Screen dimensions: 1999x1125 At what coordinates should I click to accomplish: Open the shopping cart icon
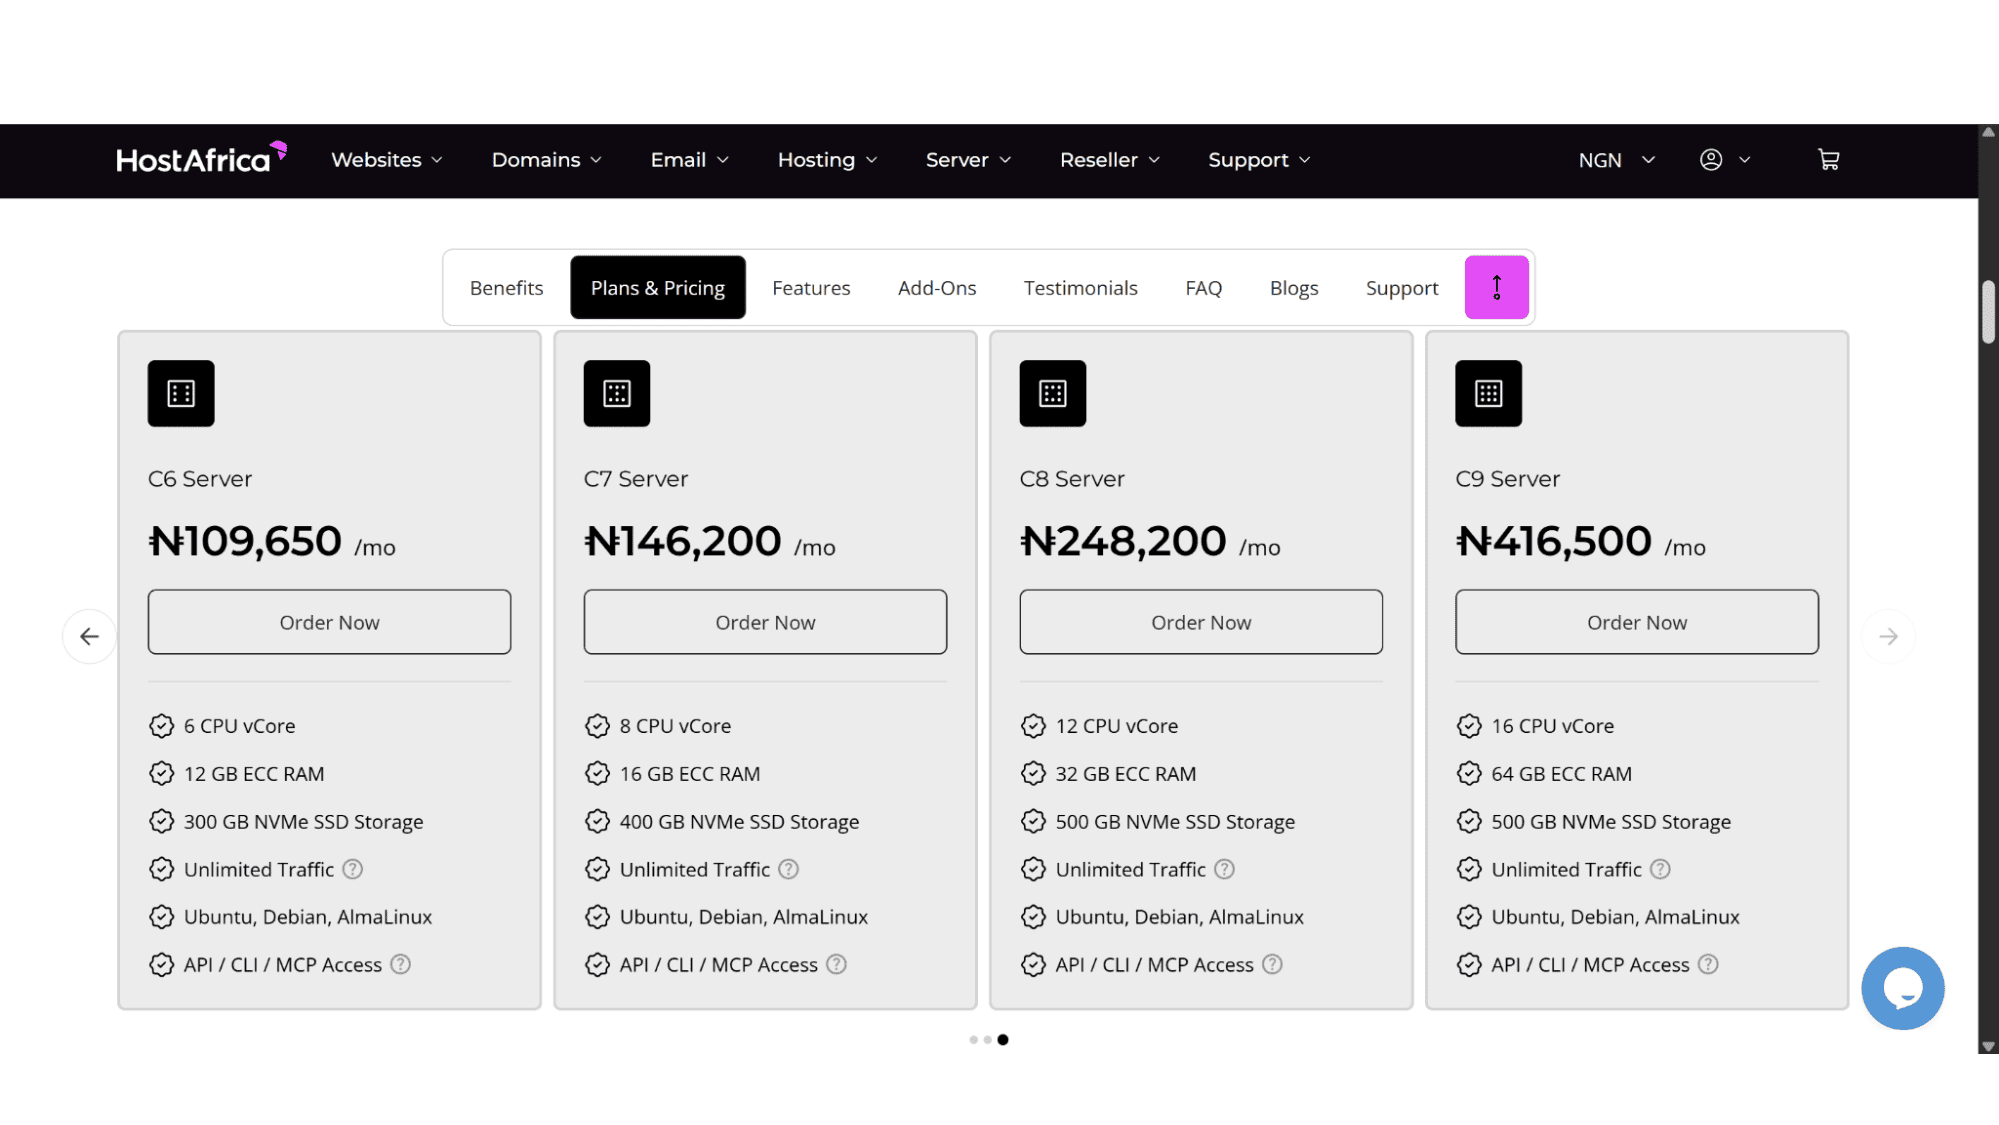[1828, 160]
